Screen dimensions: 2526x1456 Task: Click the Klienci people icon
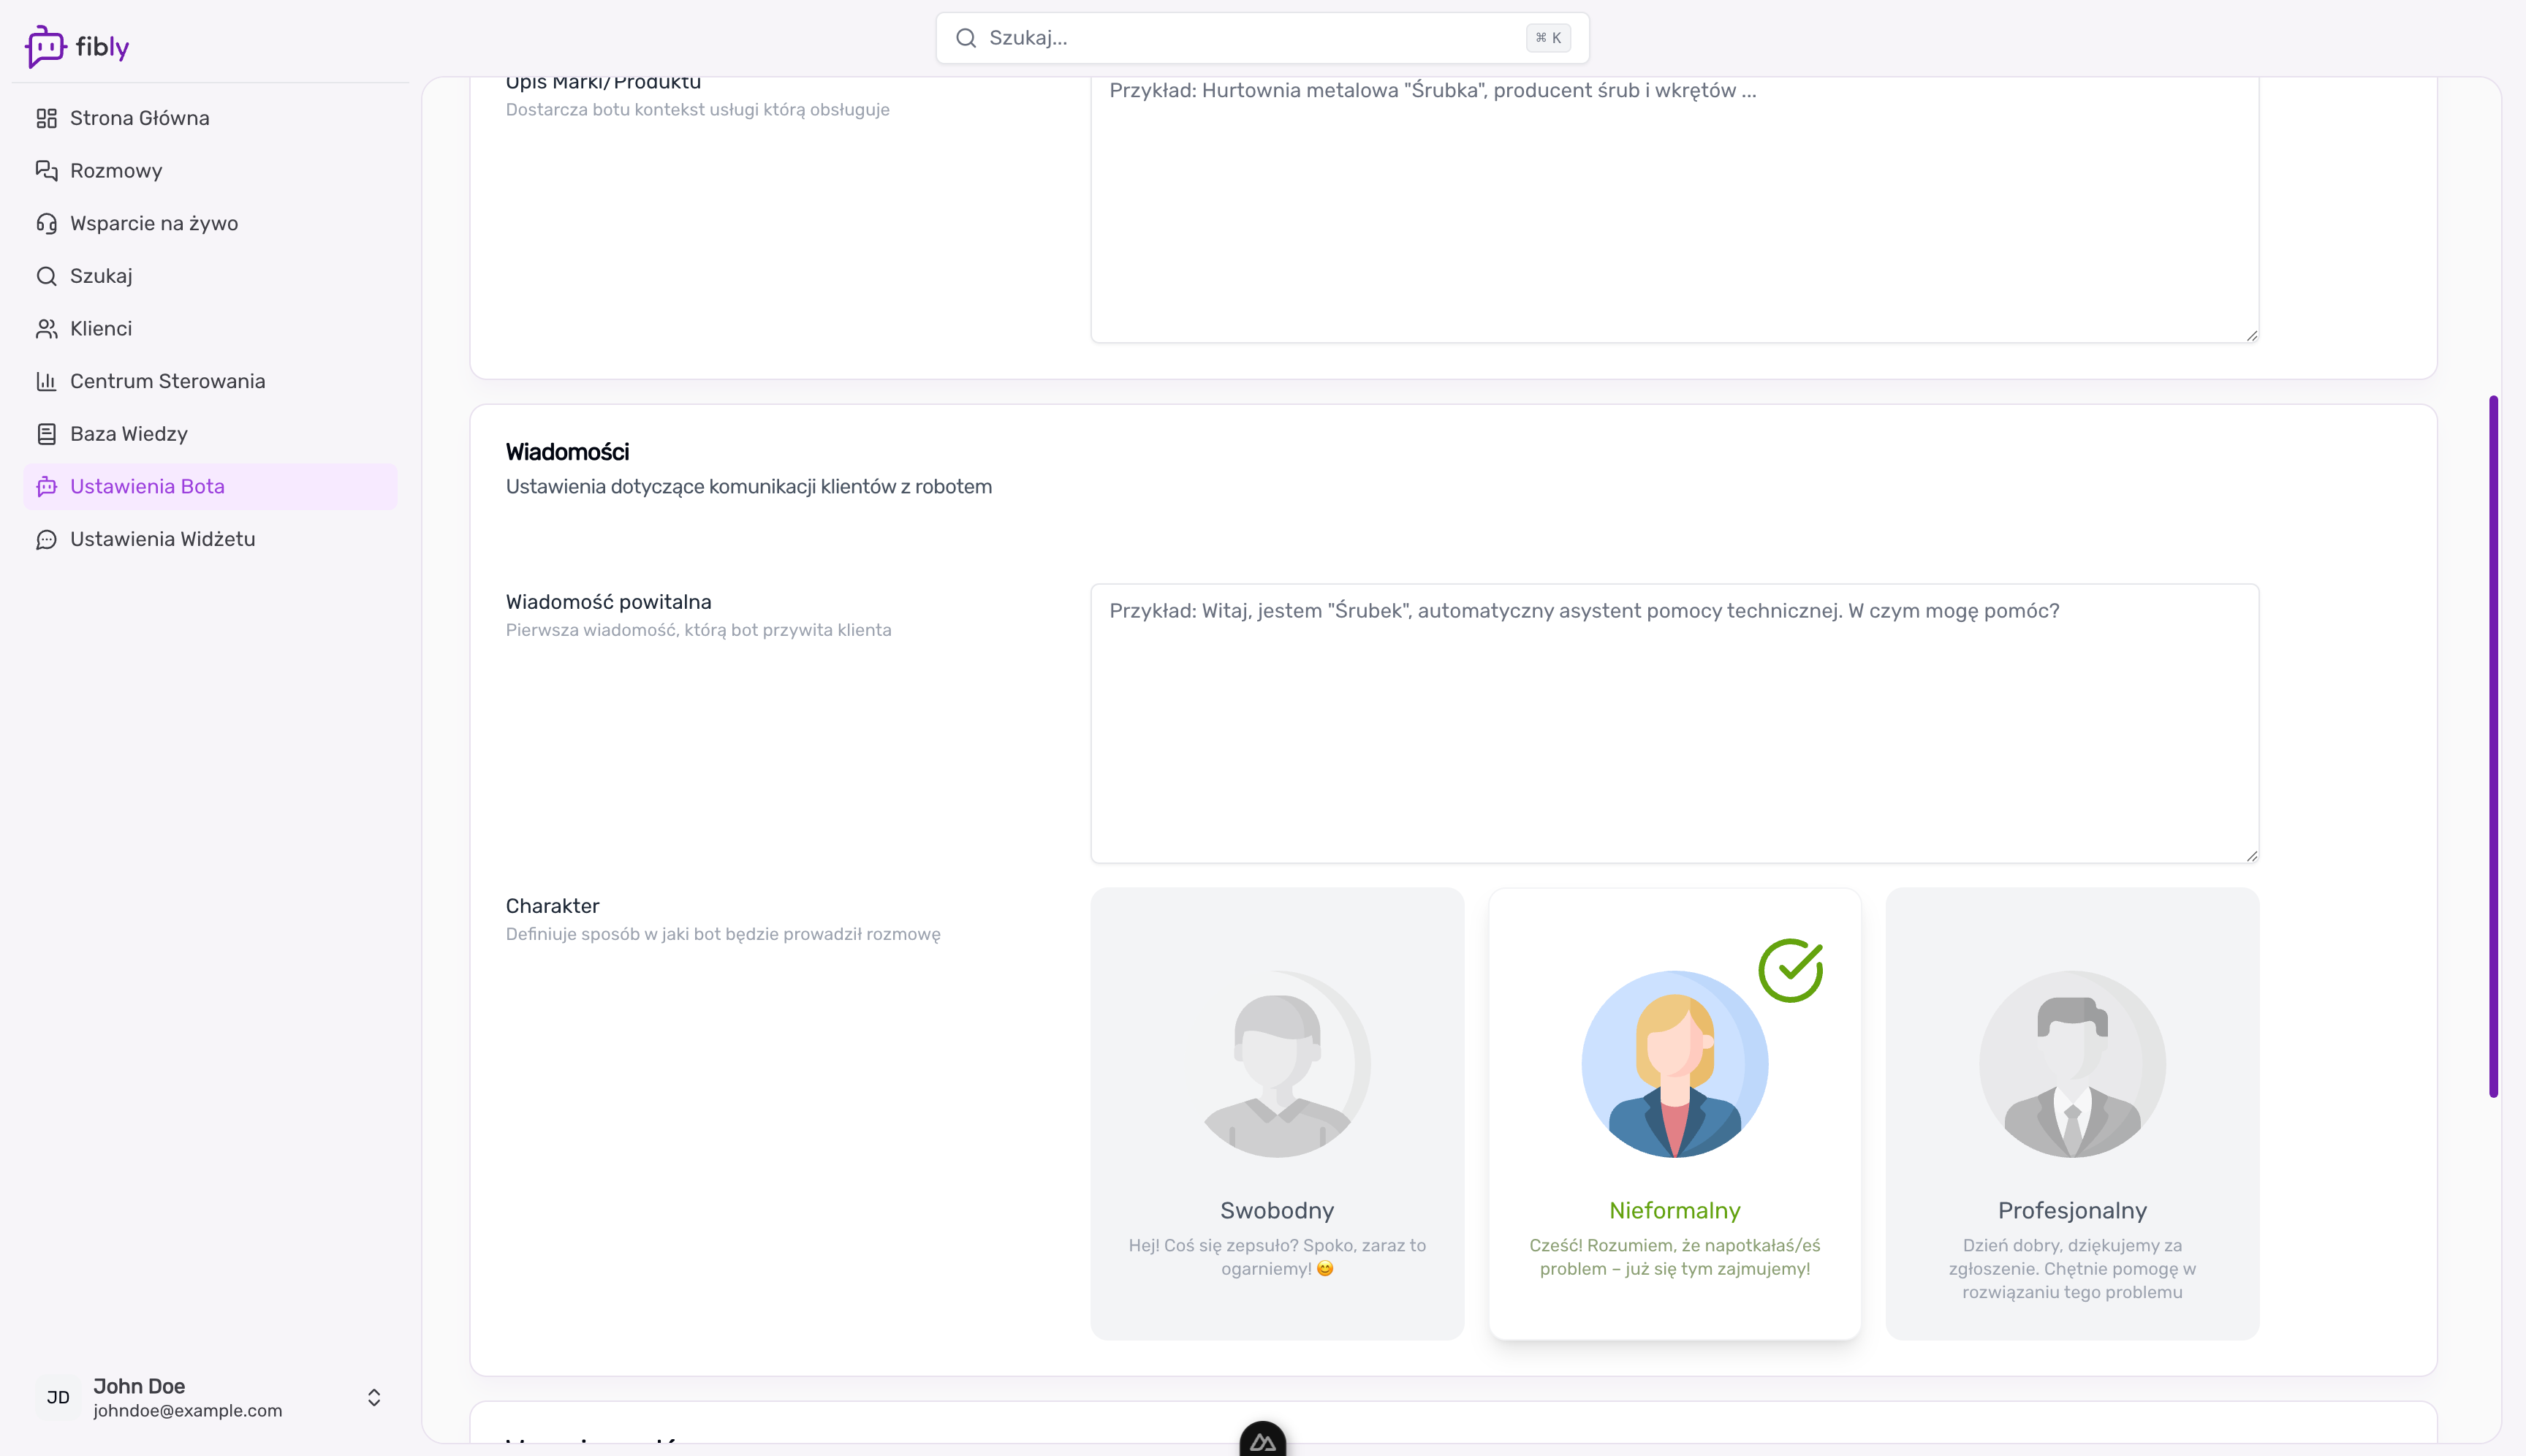click(x=46, y=329)
